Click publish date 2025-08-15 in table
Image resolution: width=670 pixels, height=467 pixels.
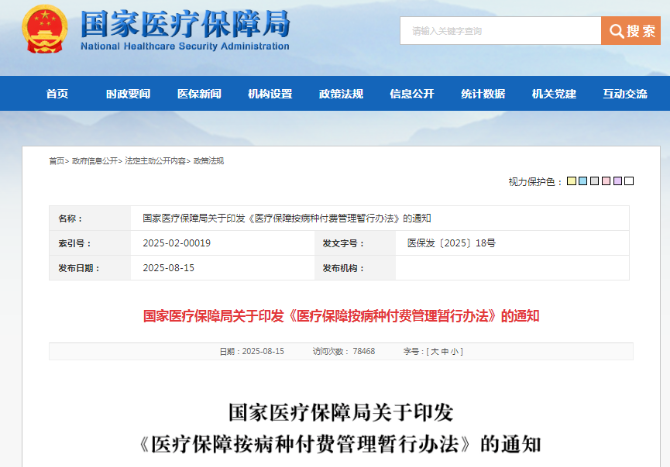point(168,268)
